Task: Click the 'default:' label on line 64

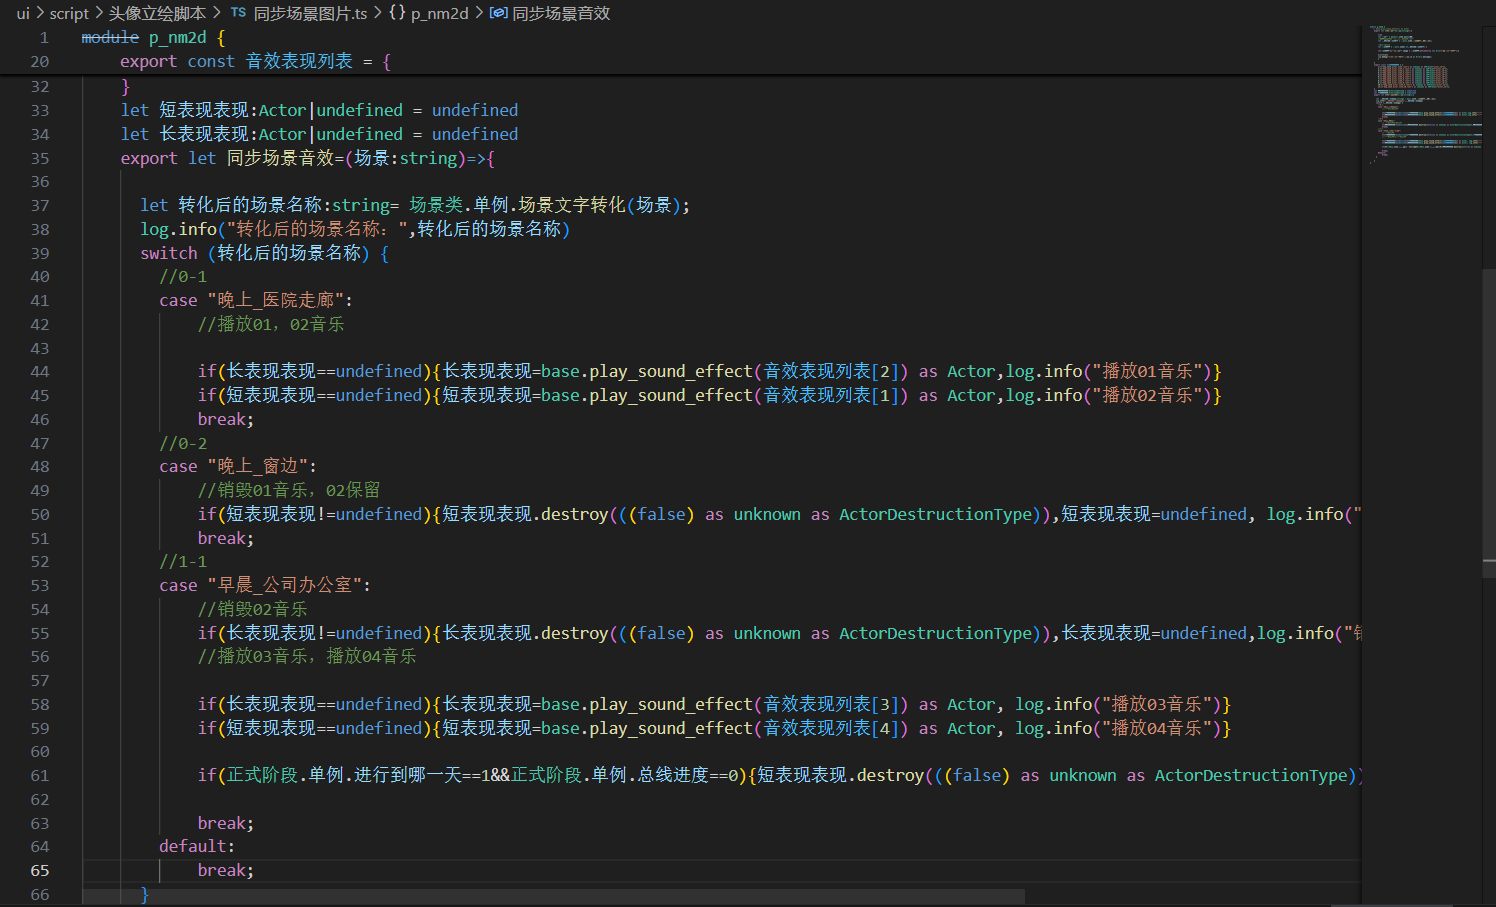Action: pos(196,847)
